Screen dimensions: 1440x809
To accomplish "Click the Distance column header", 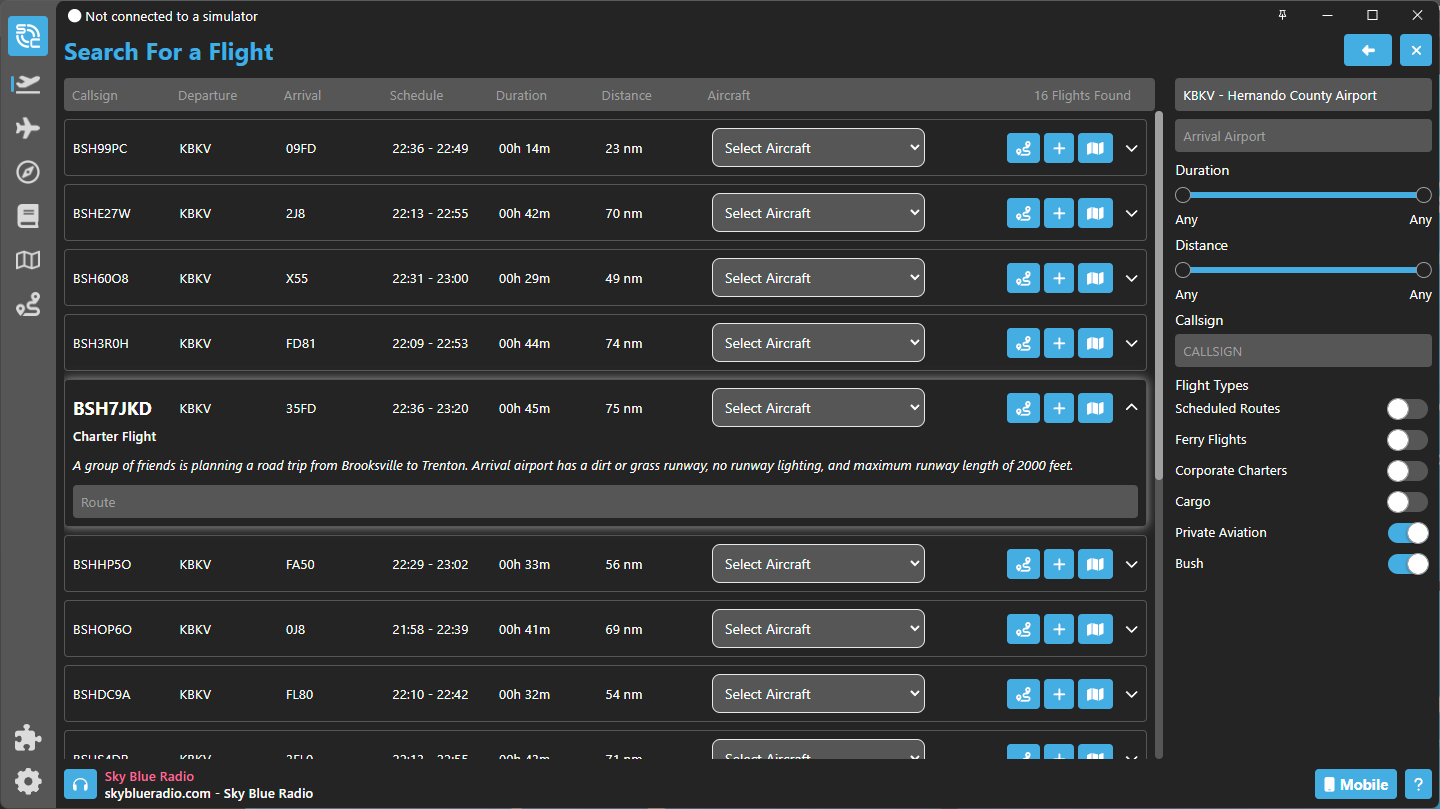I will point(626,96).
